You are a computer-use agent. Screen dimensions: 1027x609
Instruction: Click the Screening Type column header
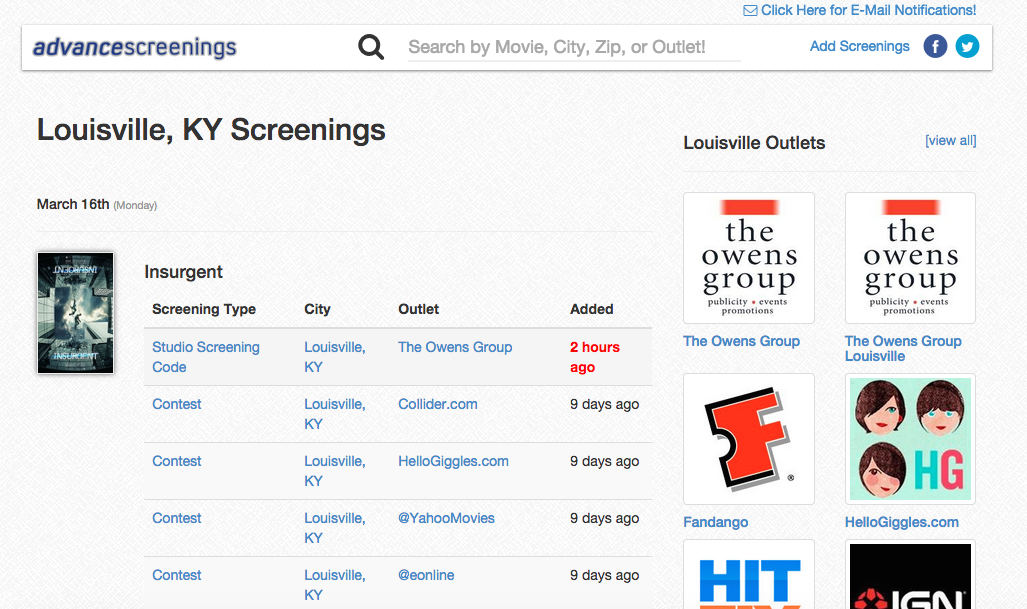(x=204, y=309)
